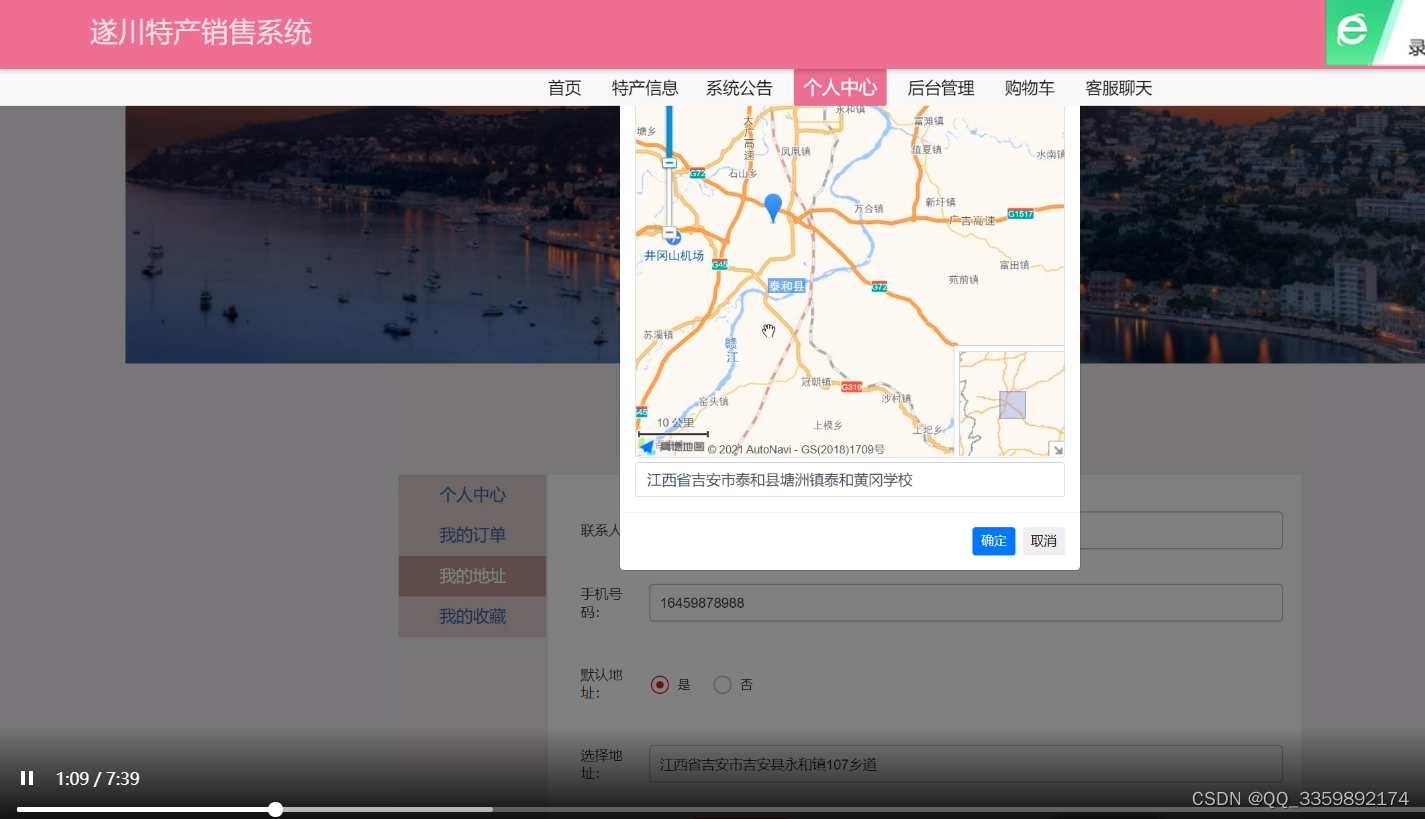Open the 购物车 nav item
This screenshot has width=1425, height=819.
(1030, 88)
